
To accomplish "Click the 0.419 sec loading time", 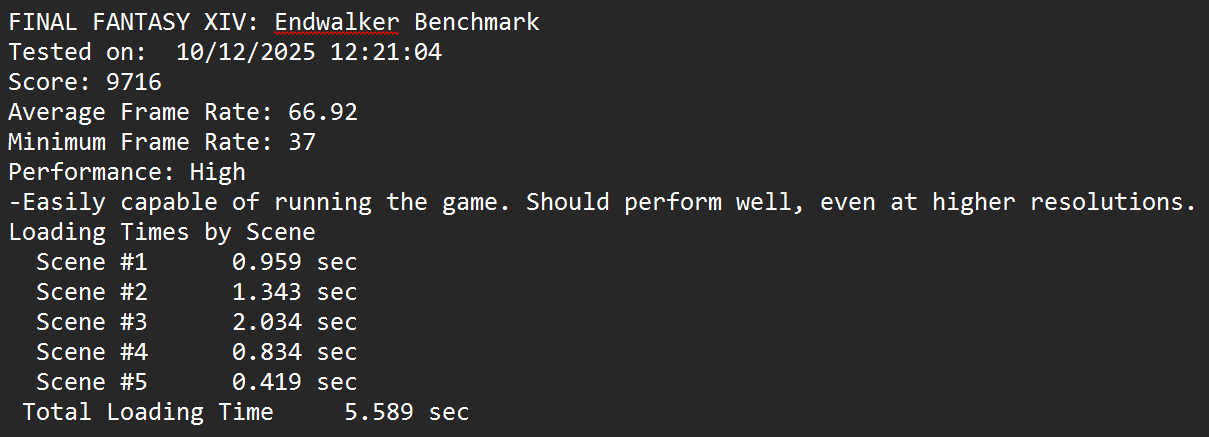I will [294, 382].
